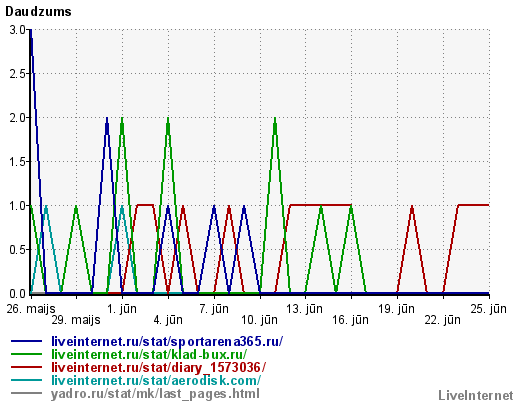
Task: Select the red legend line swatch
Action: (x=26, y=367)
